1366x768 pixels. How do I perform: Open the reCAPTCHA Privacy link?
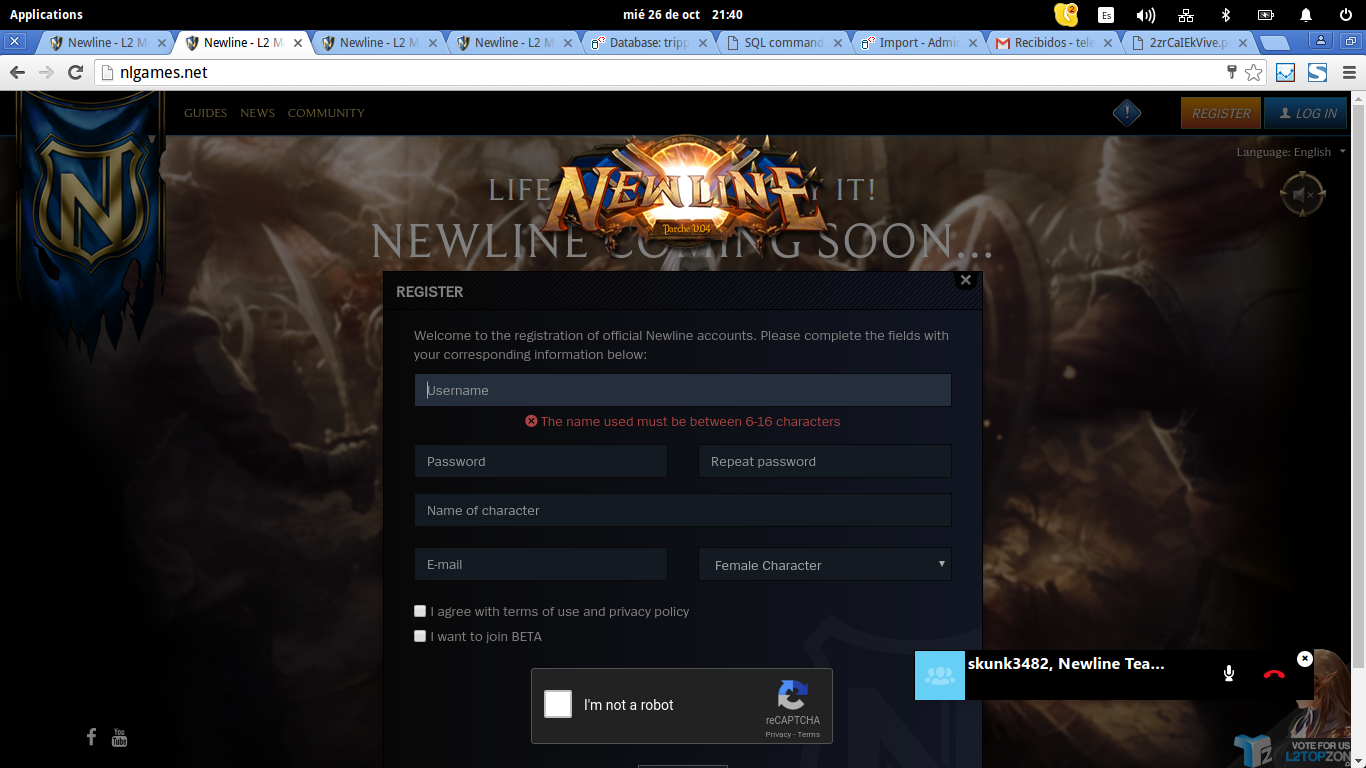[x=778, y=734]
